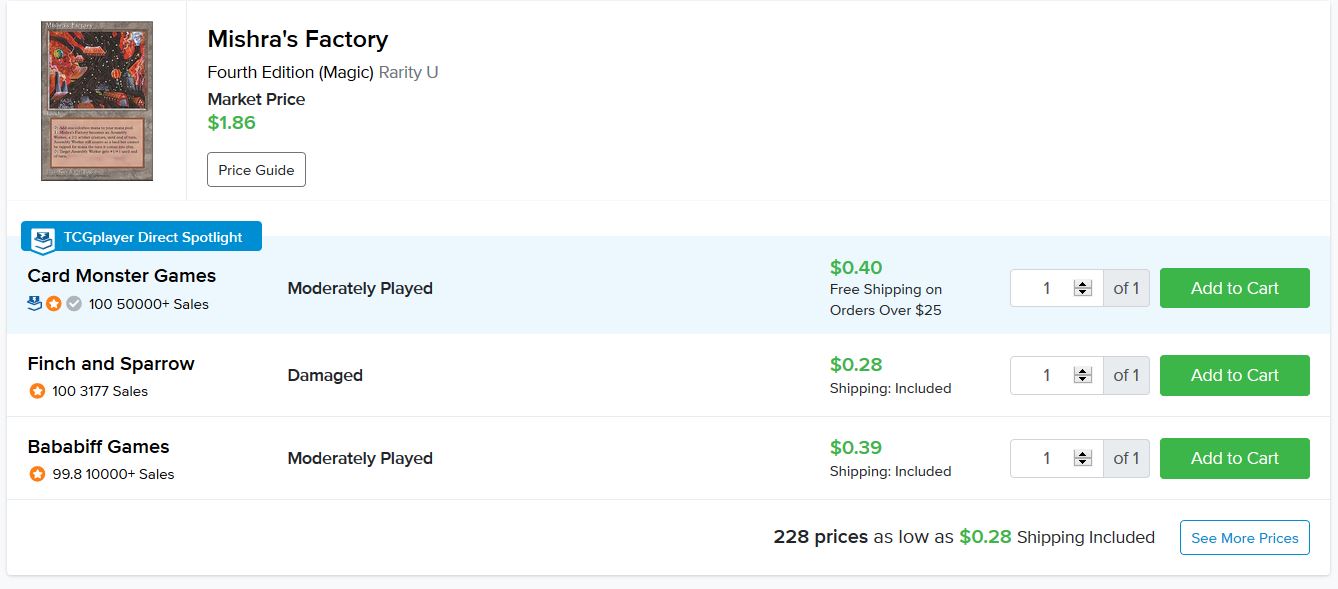Open Finch and Sparrow seller page
Viewport: 1338px width, 589px height.
[x=111, y=364]
